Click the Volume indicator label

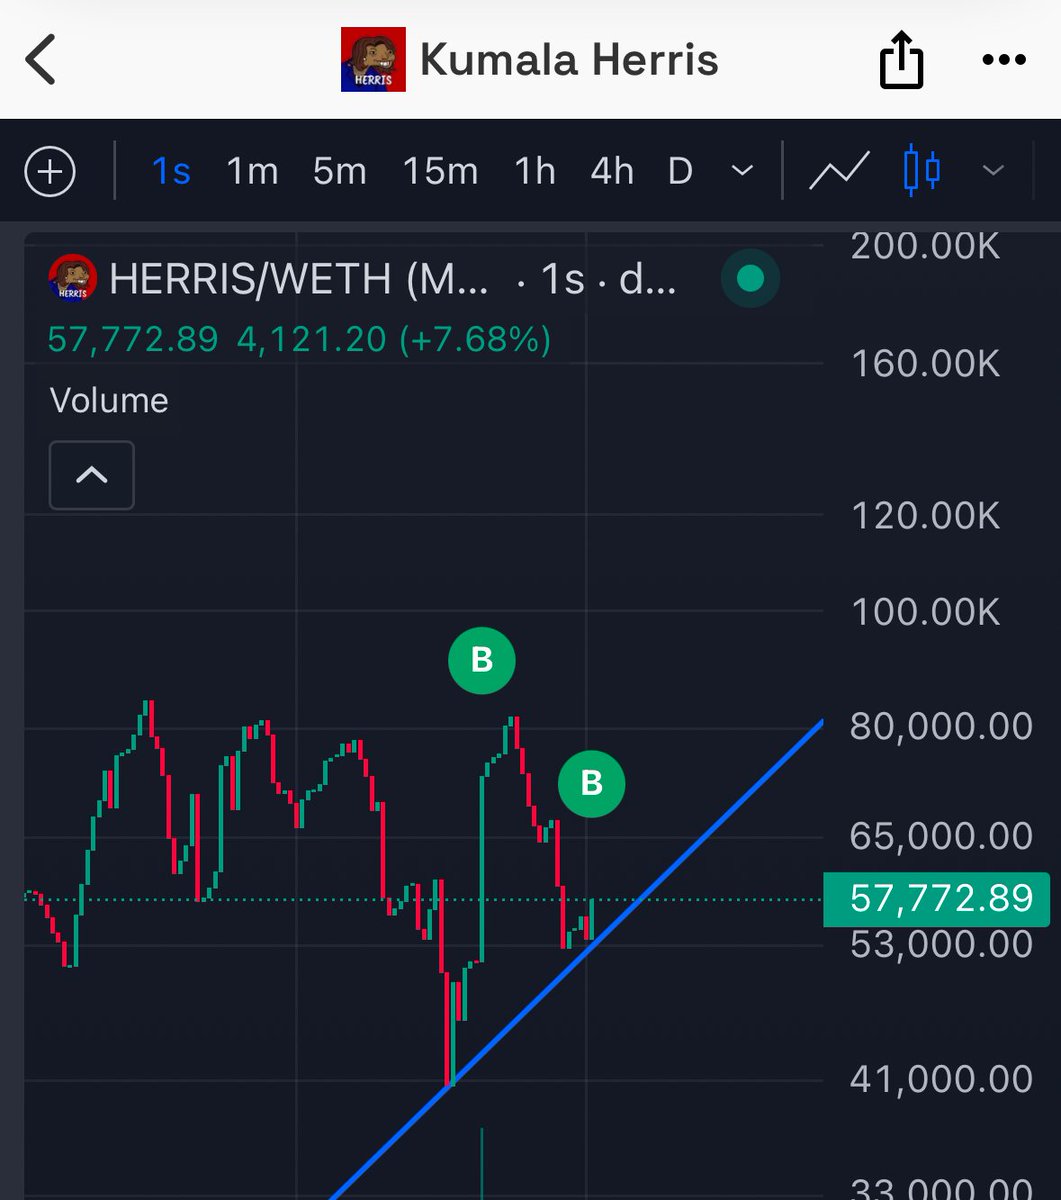pos(109,401)
